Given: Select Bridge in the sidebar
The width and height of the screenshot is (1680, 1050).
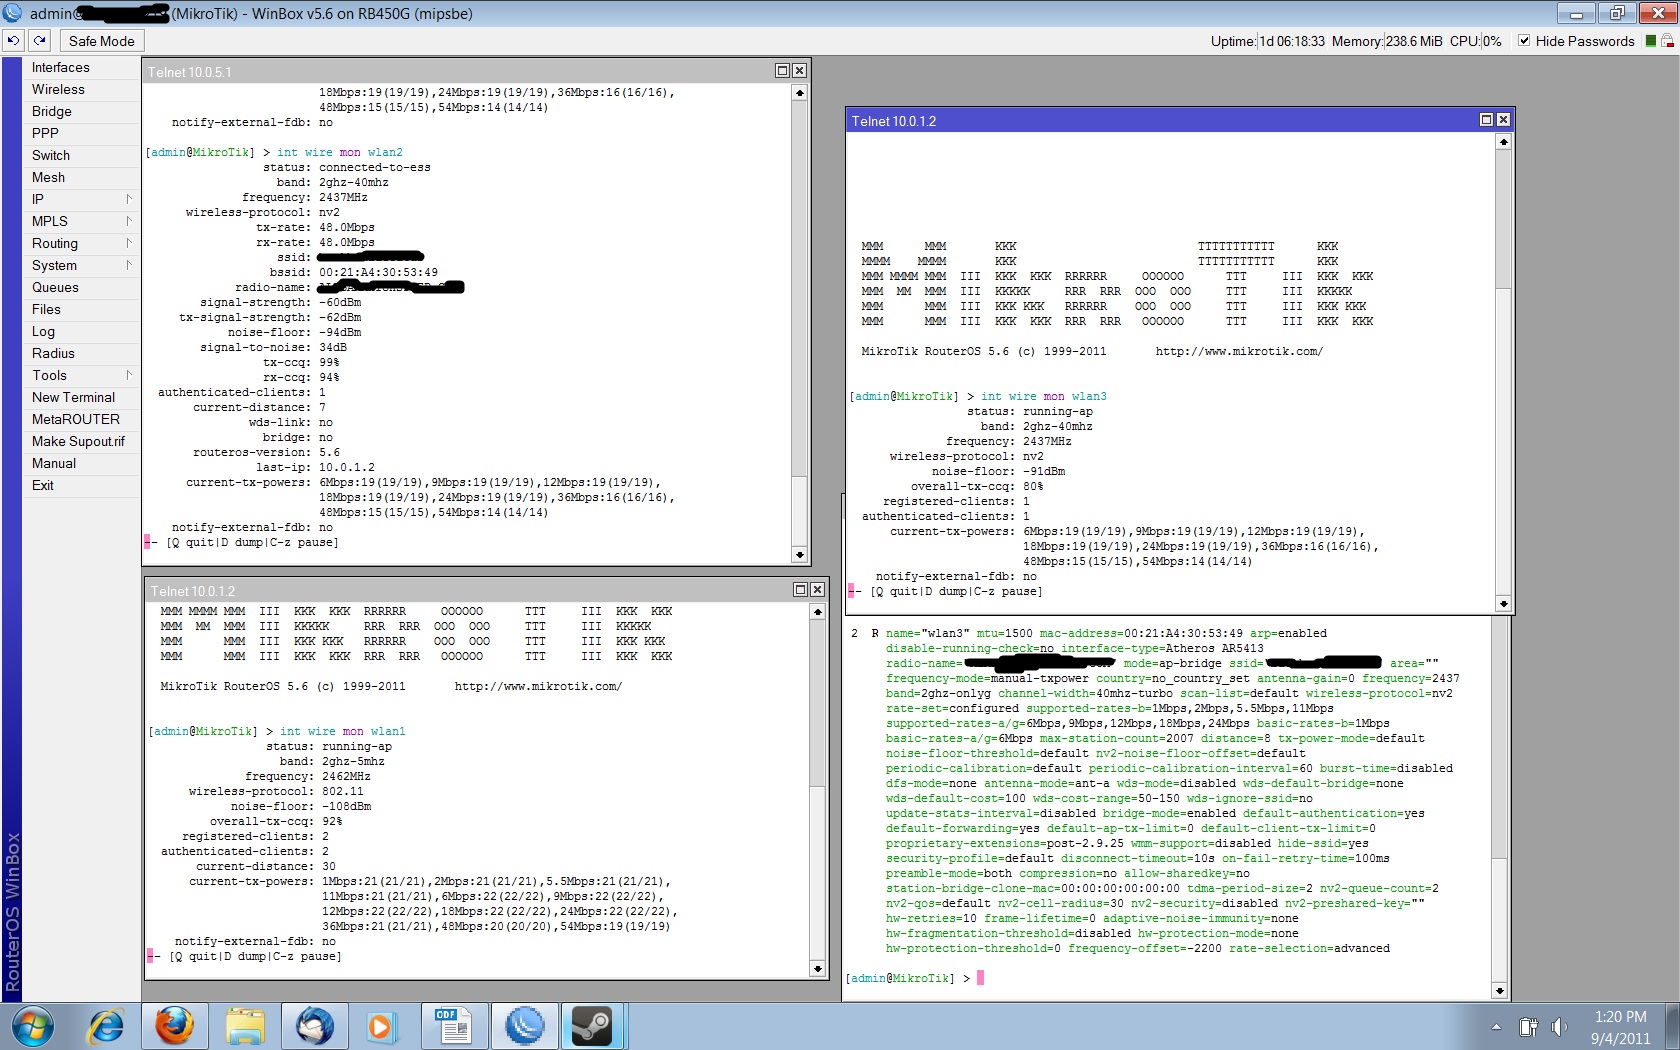Looking at the screenshot, I should coord(52,111).
